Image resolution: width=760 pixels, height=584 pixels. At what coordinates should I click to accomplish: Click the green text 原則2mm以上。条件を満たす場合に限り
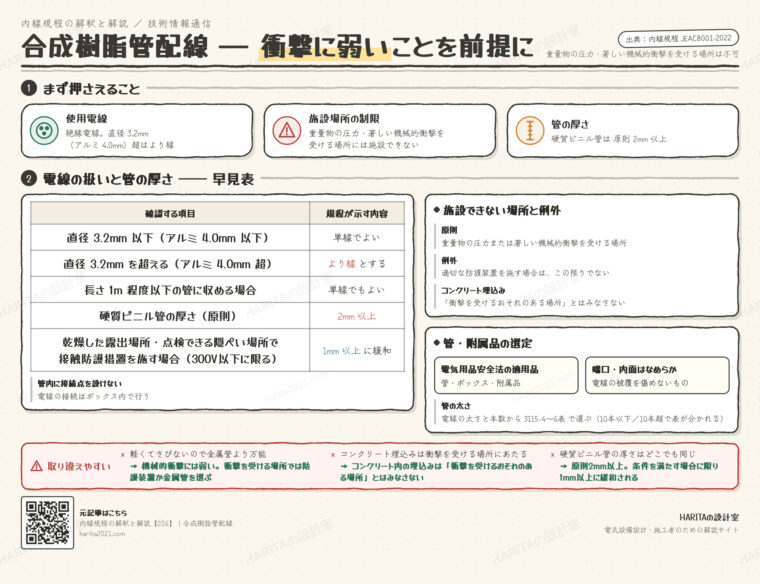(x=645, y=466)
